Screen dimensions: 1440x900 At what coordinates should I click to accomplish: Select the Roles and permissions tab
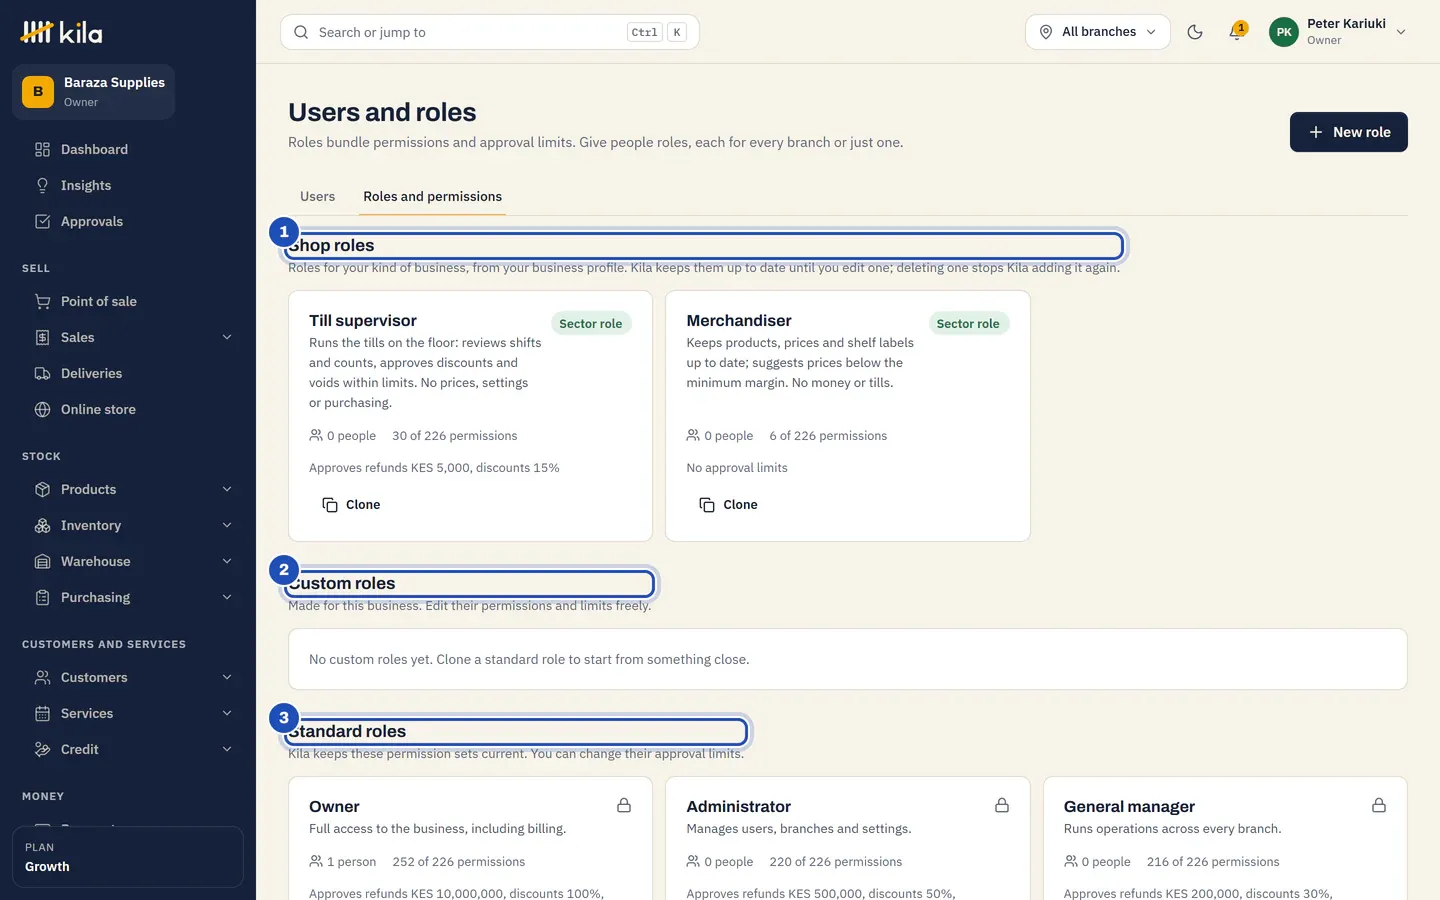tap(433, 197)
